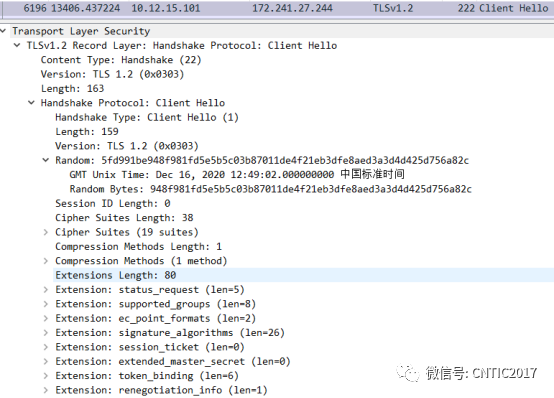Screen dimensions: 554x398
Task: Click the GMT Unix Time field
Action: click(x=237, y=175)
